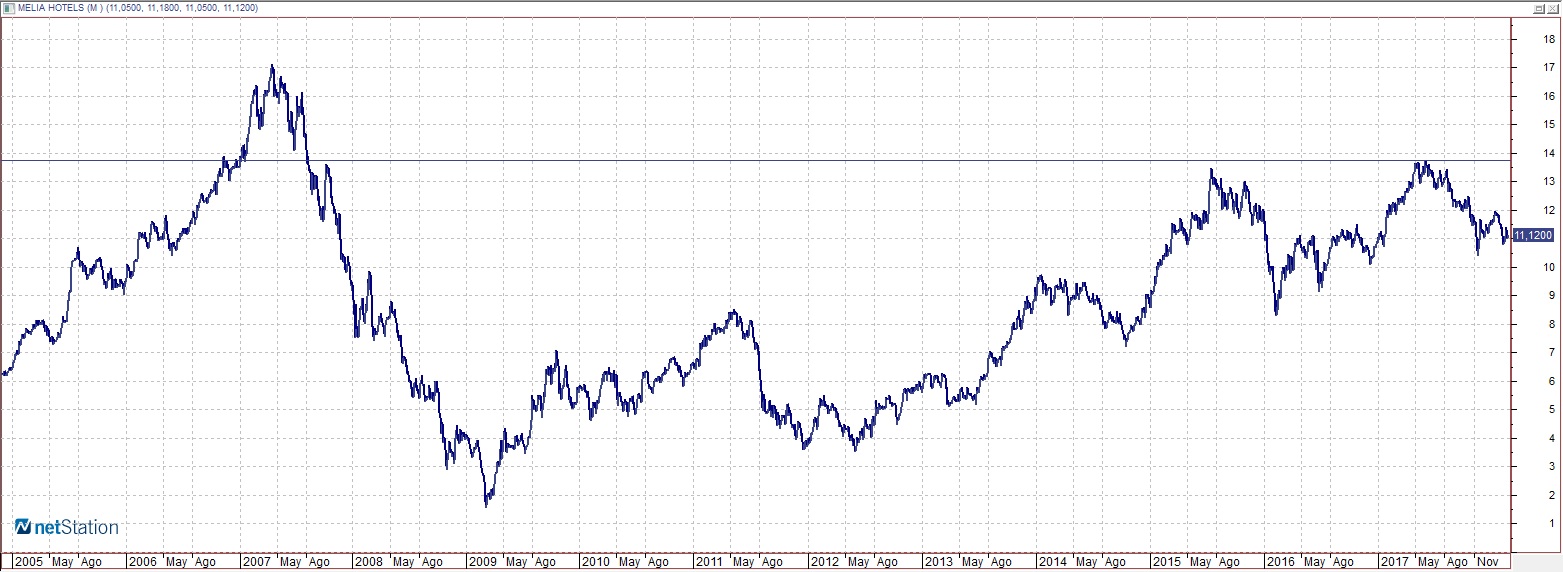Click the 7 value on price axis
Viewport: 1563px width, 572px height.
coord(1550,353)
